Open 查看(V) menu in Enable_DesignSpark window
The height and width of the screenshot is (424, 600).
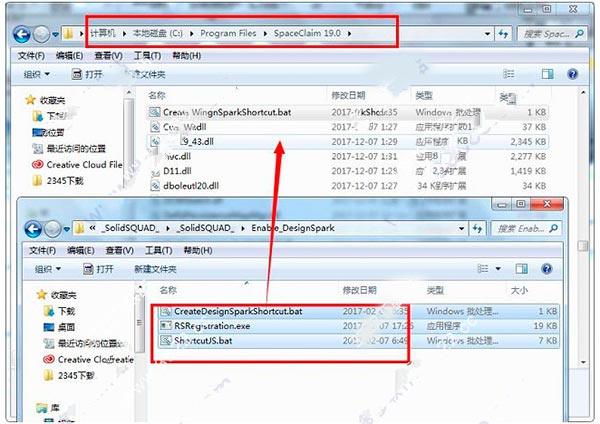[x=120, y=251]
